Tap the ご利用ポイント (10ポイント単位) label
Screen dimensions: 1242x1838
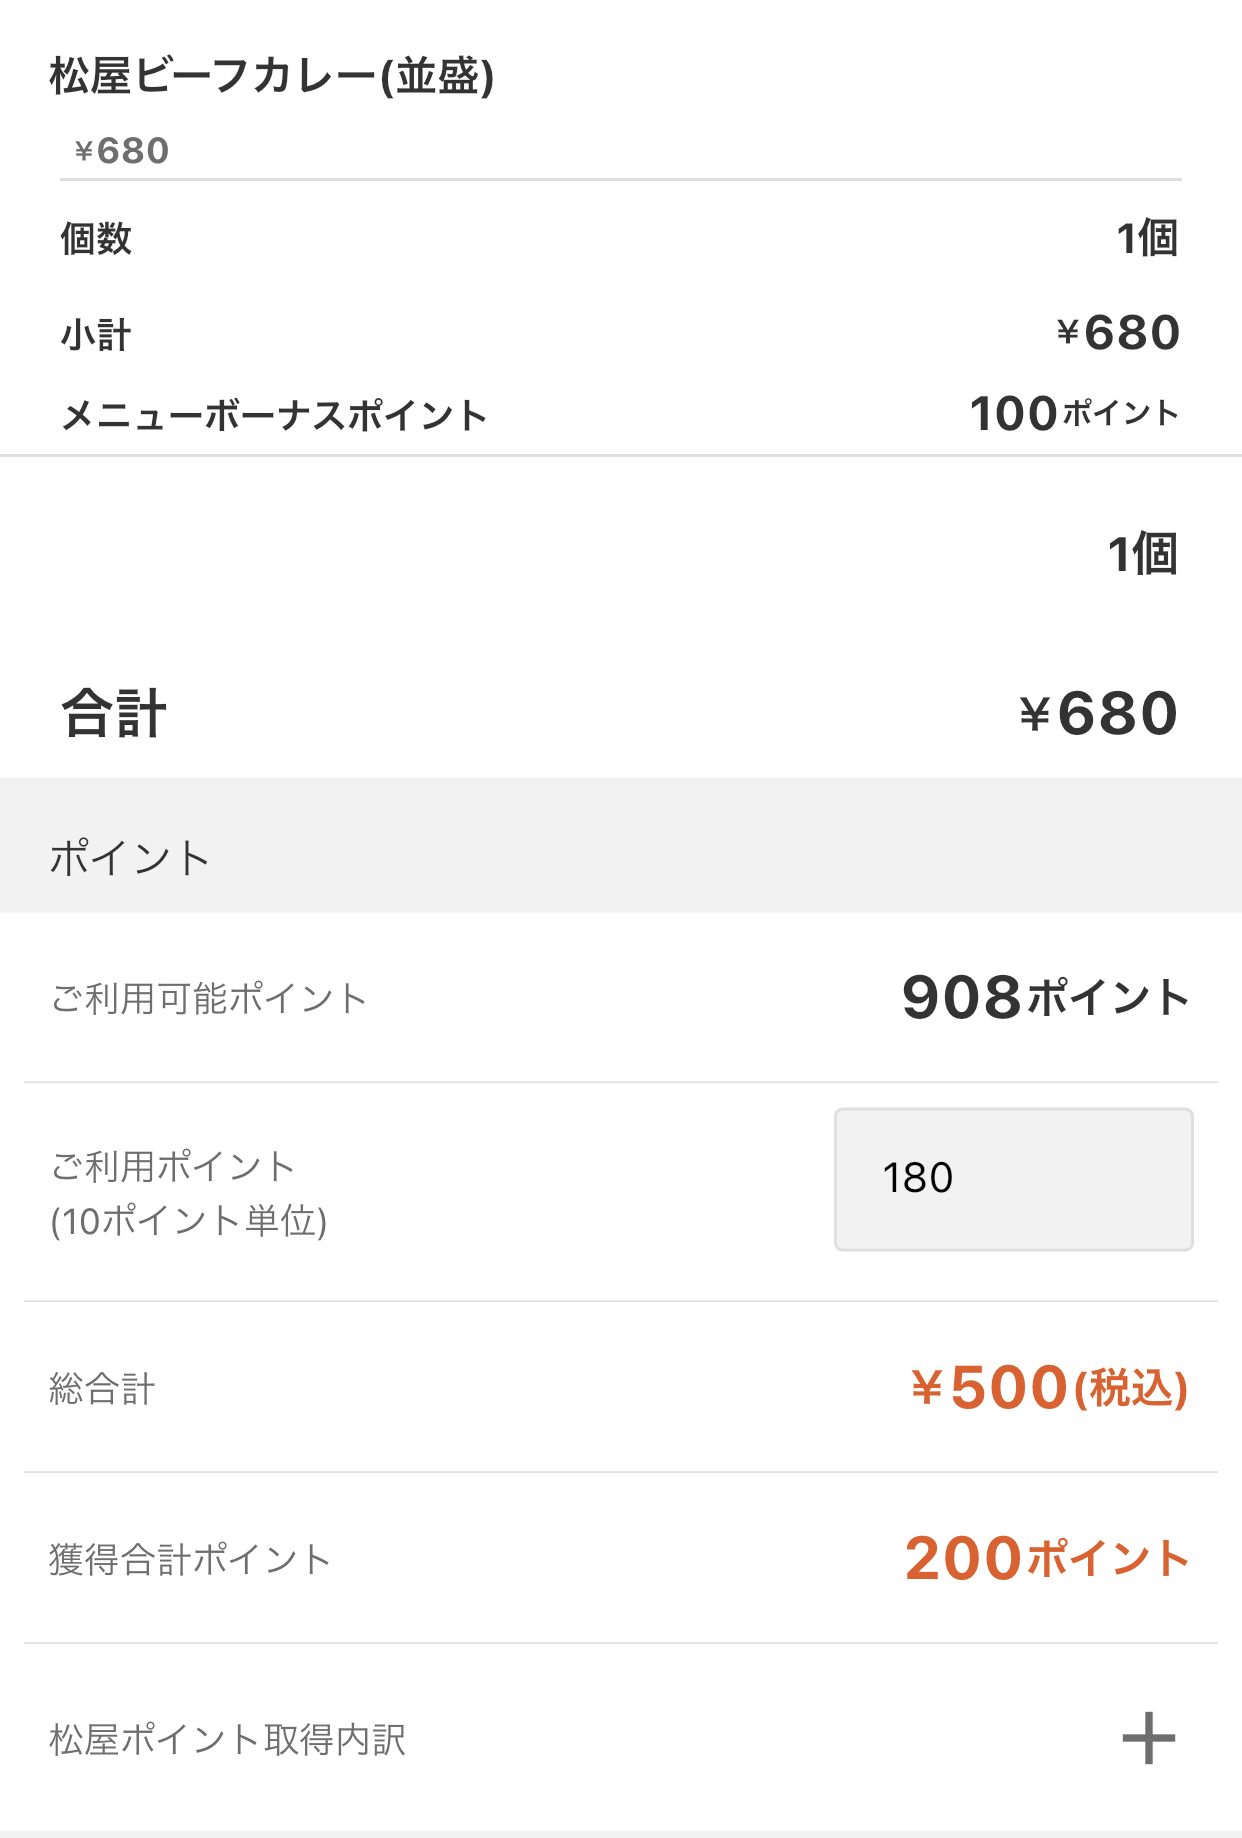pos(188,1193)
